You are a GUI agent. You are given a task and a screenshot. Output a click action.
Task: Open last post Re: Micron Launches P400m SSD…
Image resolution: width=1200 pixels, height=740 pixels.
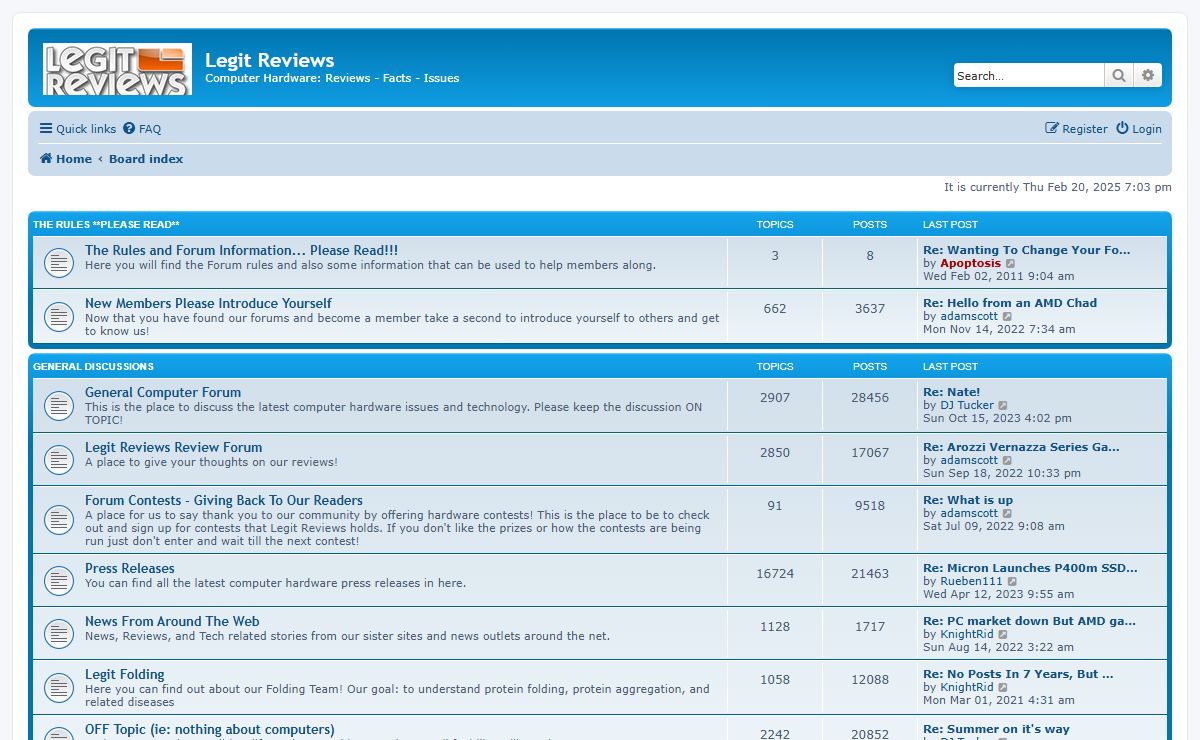point(1030,568)
